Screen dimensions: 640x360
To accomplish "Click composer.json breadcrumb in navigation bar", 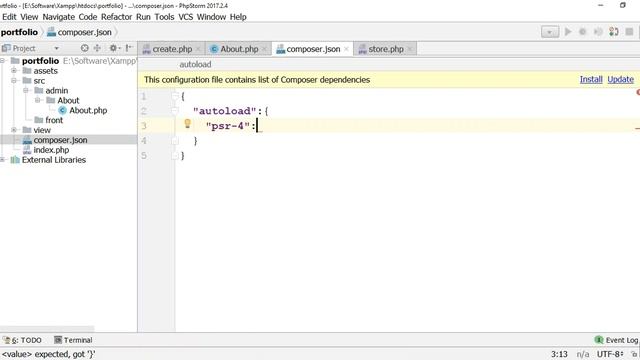I will 80,32.
